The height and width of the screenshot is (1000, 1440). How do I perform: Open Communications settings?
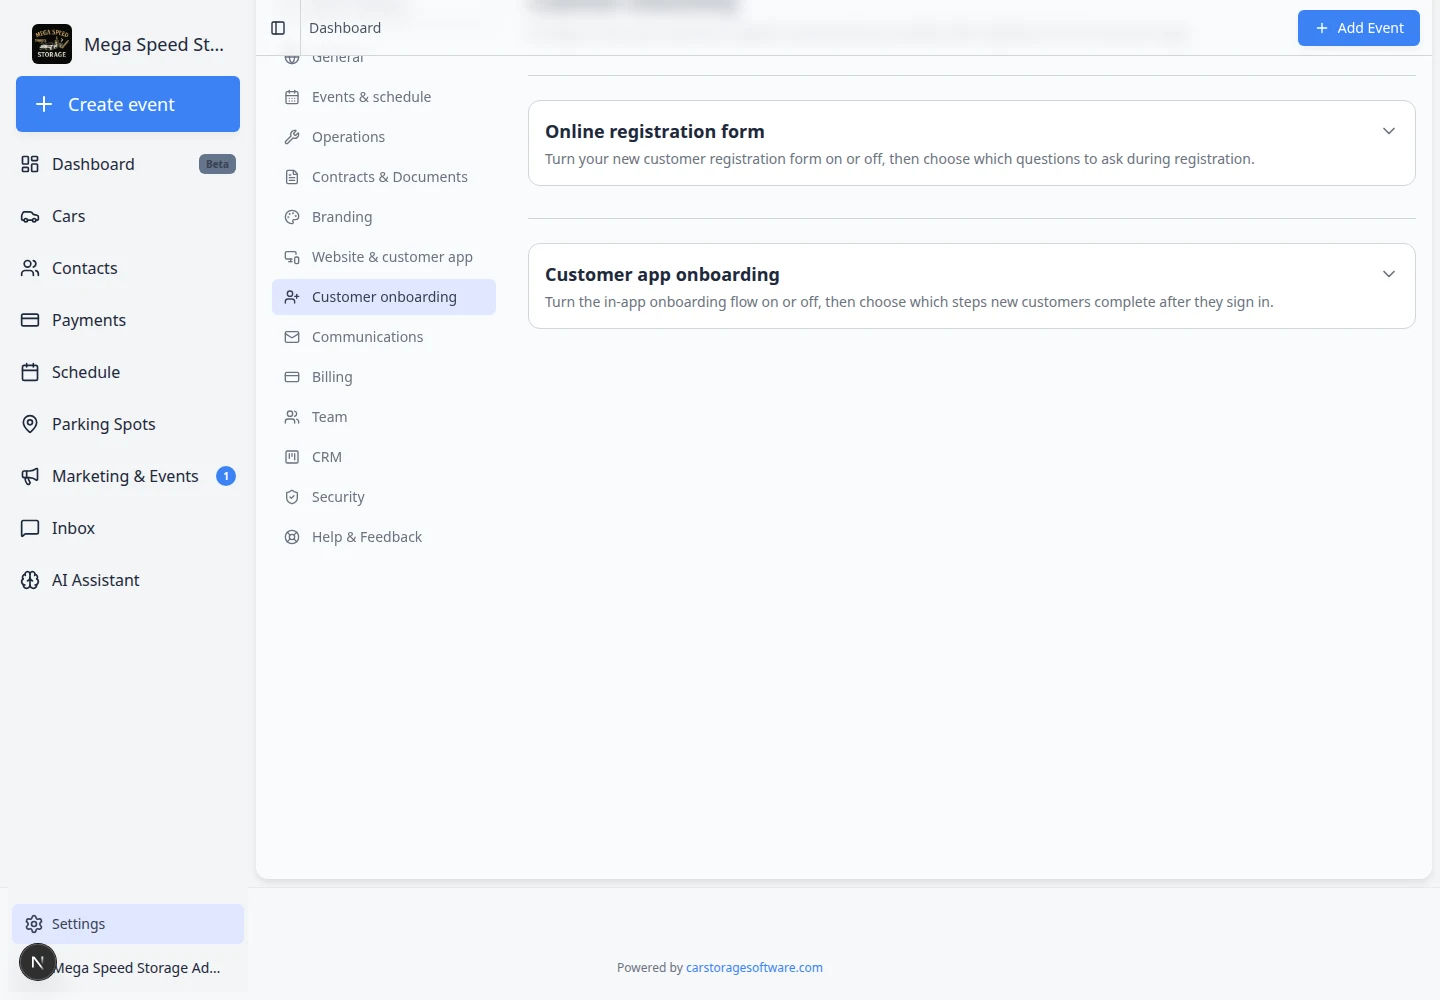(384, 337)
